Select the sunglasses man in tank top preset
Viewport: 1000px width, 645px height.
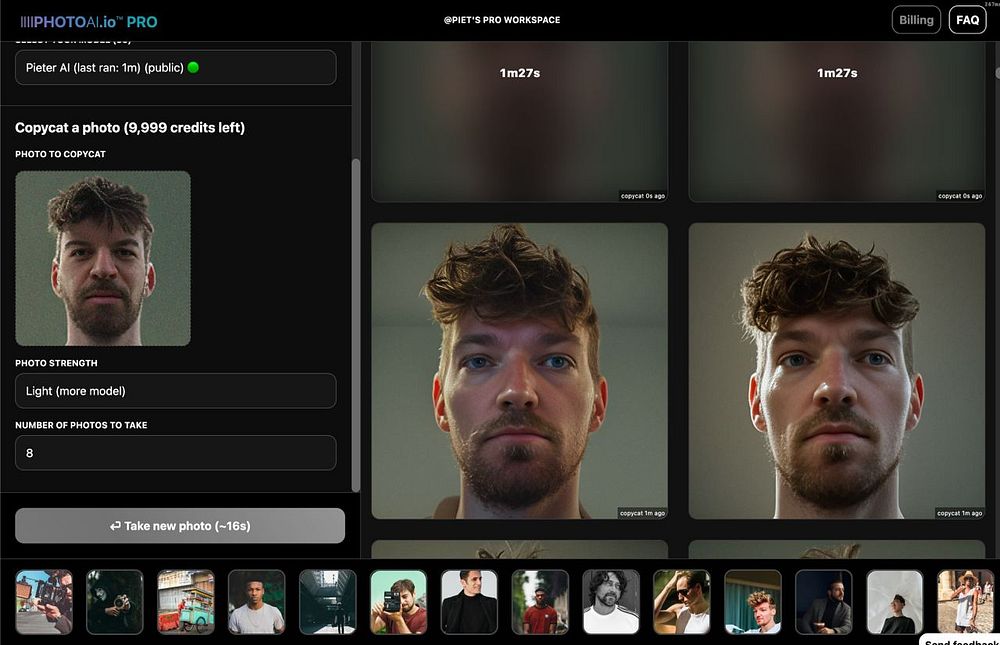682,602
